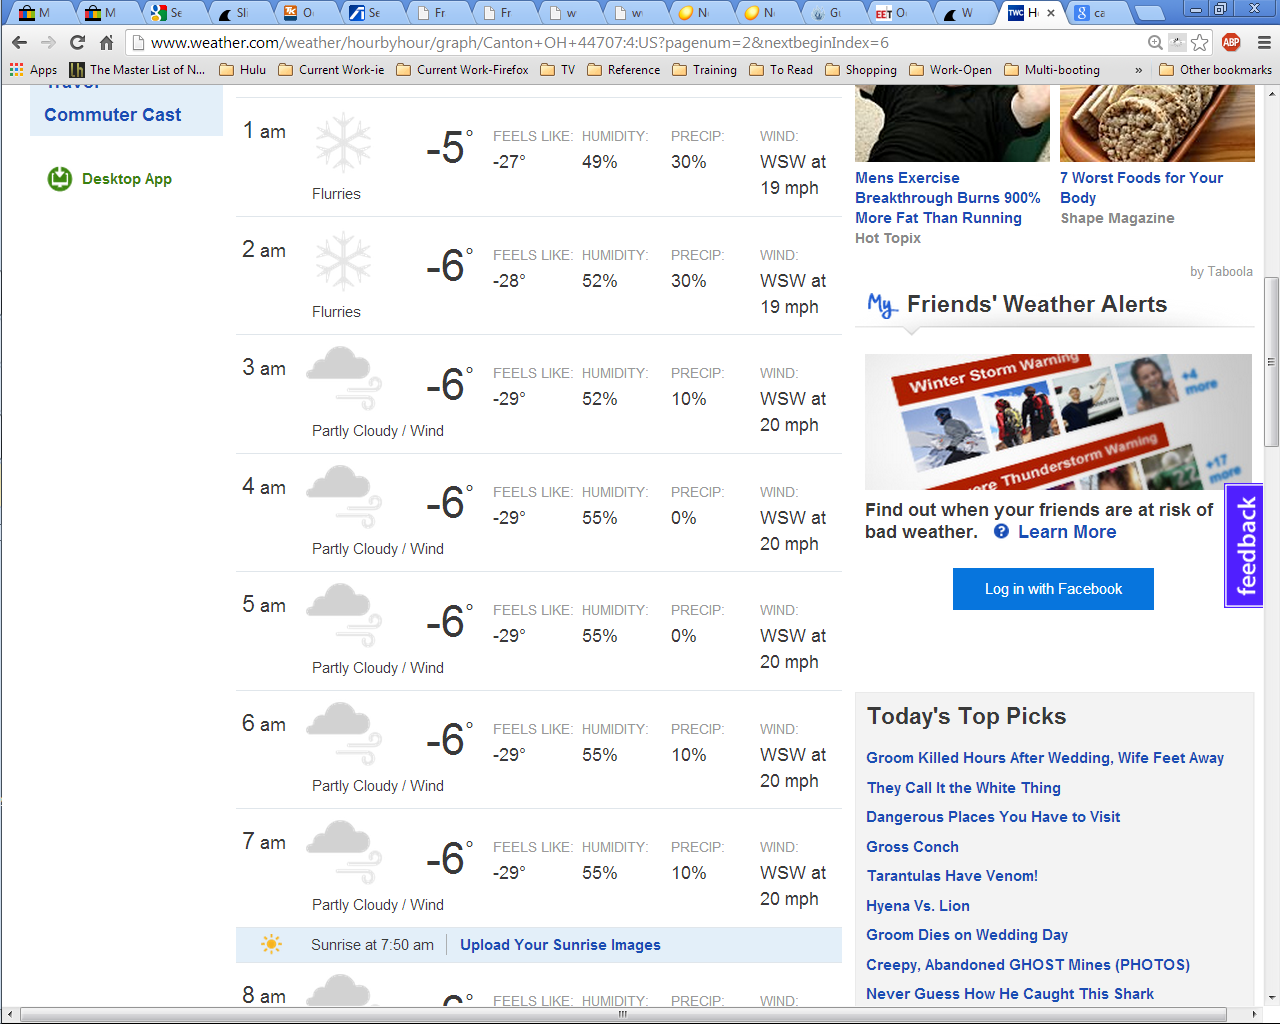Open the Hulu bookmarks folder

point(242,70)
